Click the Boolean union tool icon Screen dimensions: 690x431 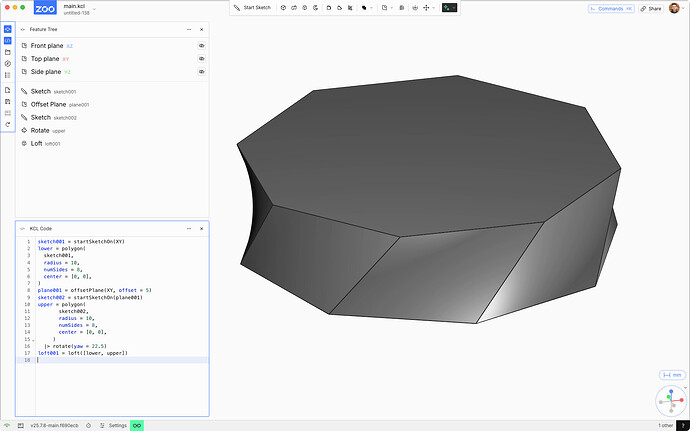click(x=363, y=8)
